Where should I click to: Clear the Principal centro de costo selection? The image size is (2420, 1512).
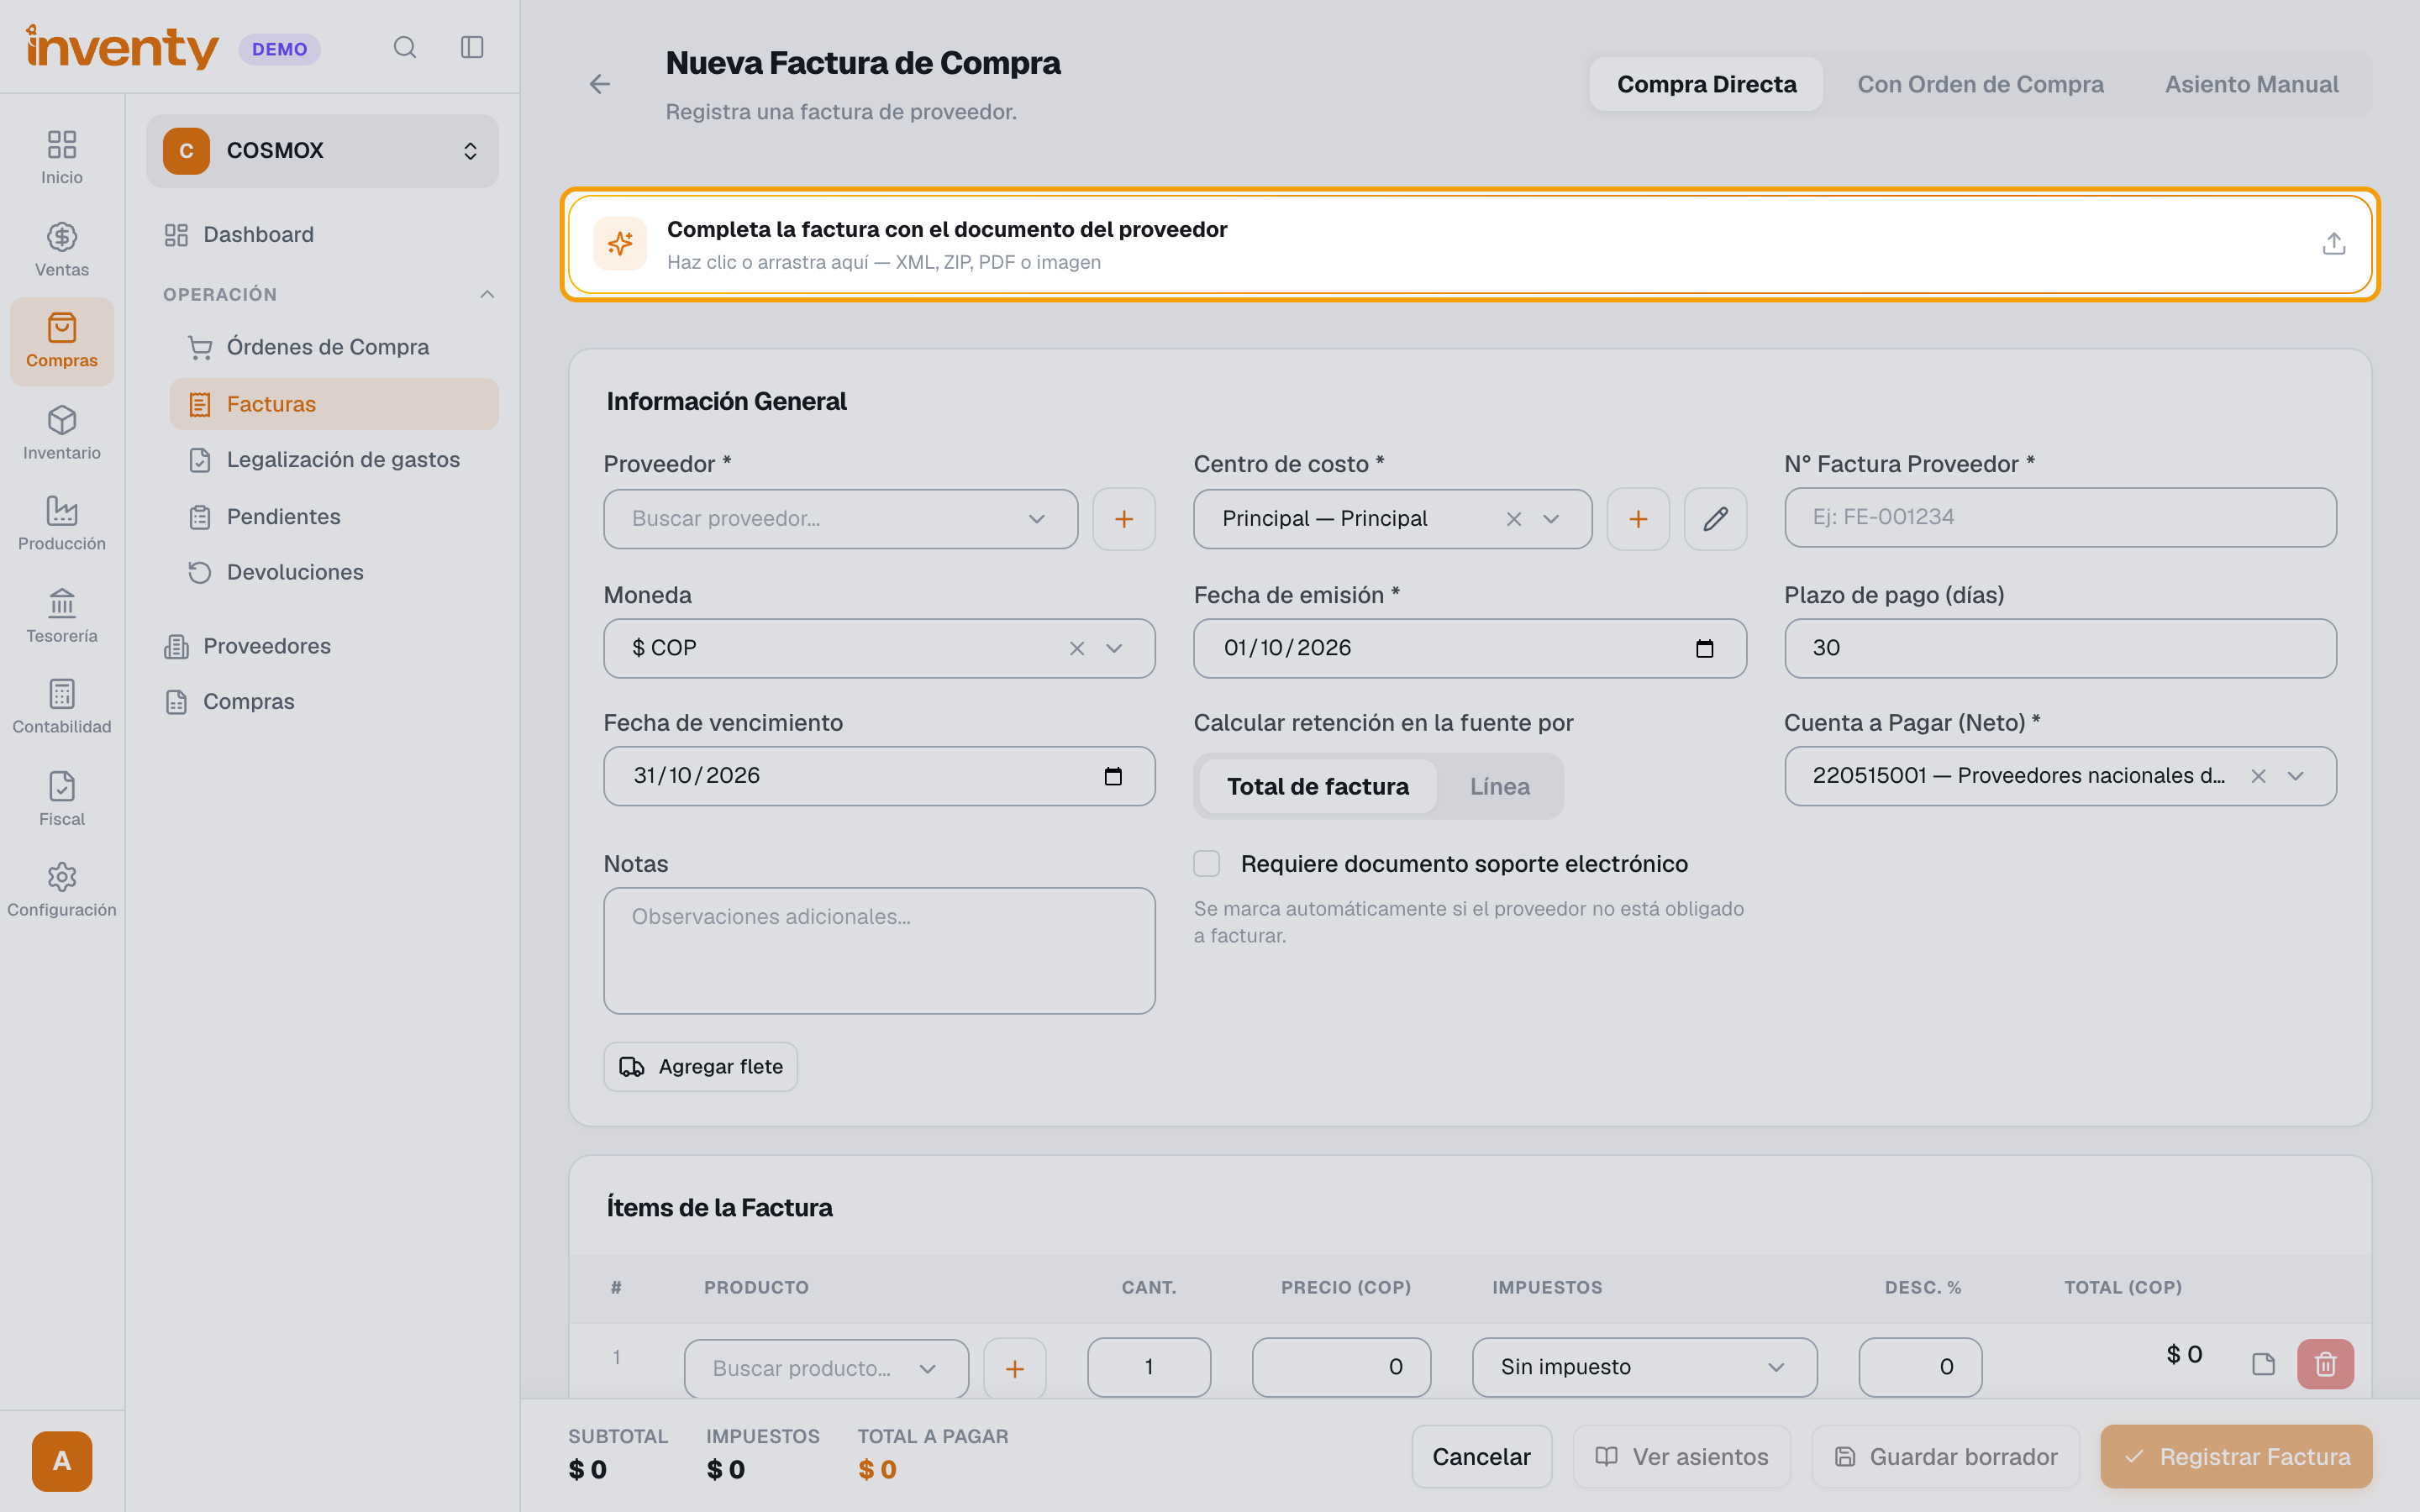[1514, 518]
